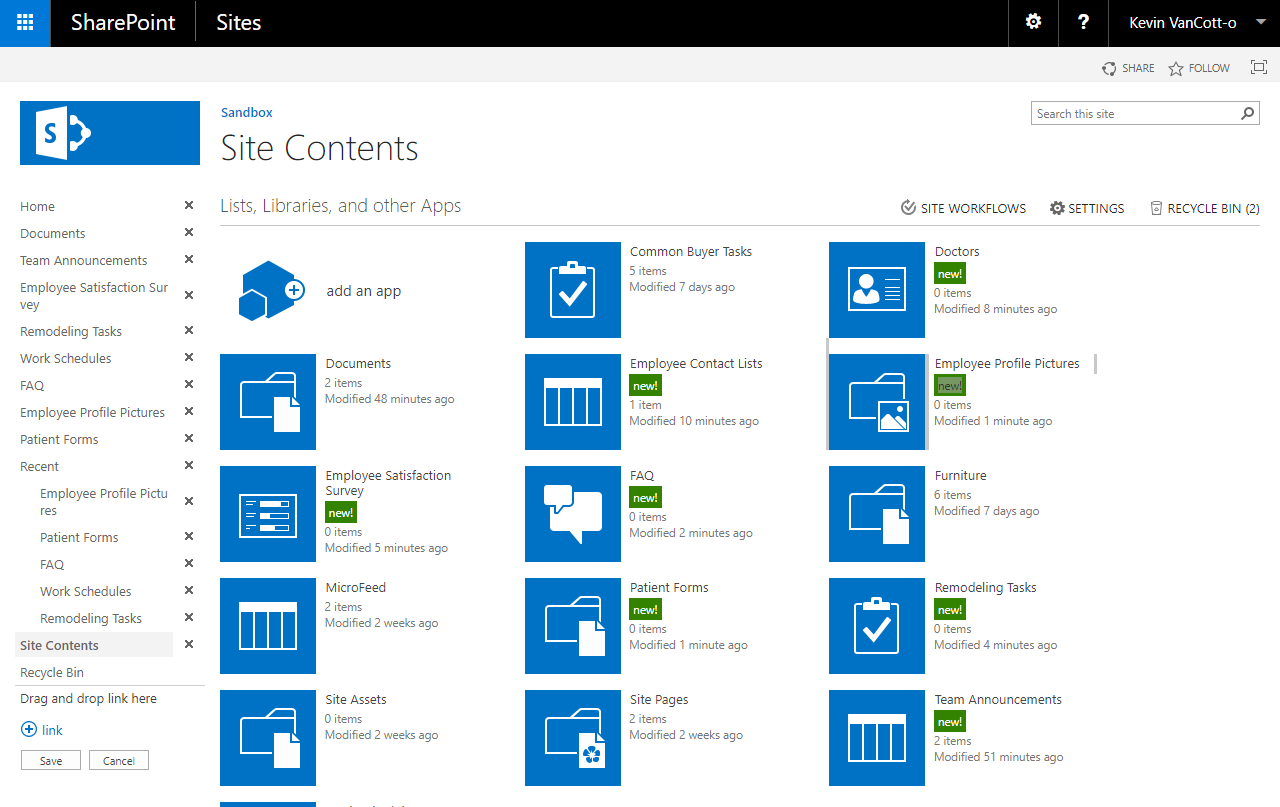
Task: Remove Team Announcements nav link X
Action: (189, 259)
